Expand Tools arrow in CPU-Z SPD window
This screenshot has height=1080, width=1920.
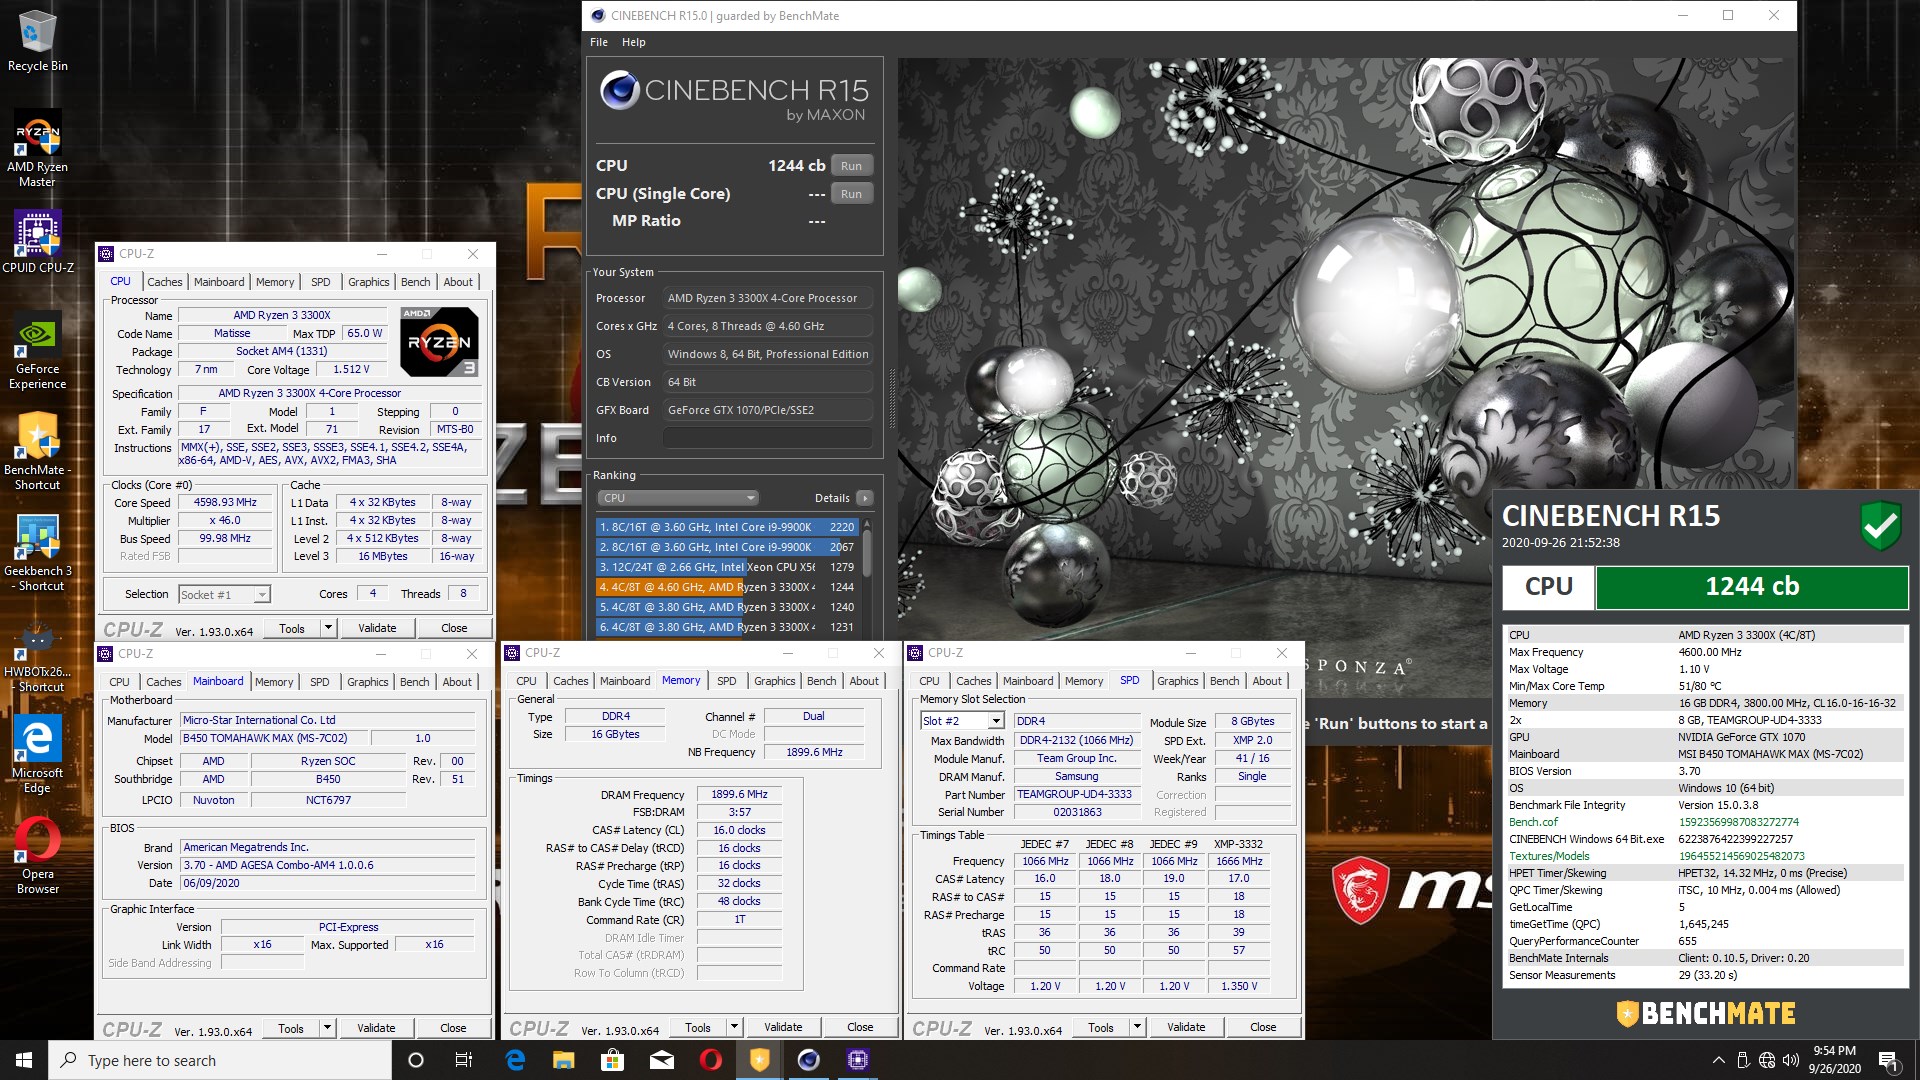(1137, 1027)
